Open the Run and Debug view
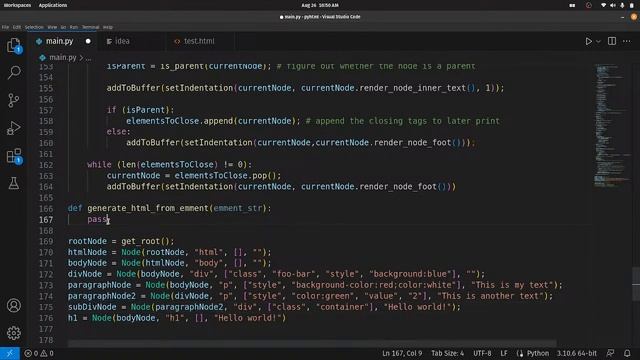This screenshot has width=640, height=360. click(x=14, y=128)
